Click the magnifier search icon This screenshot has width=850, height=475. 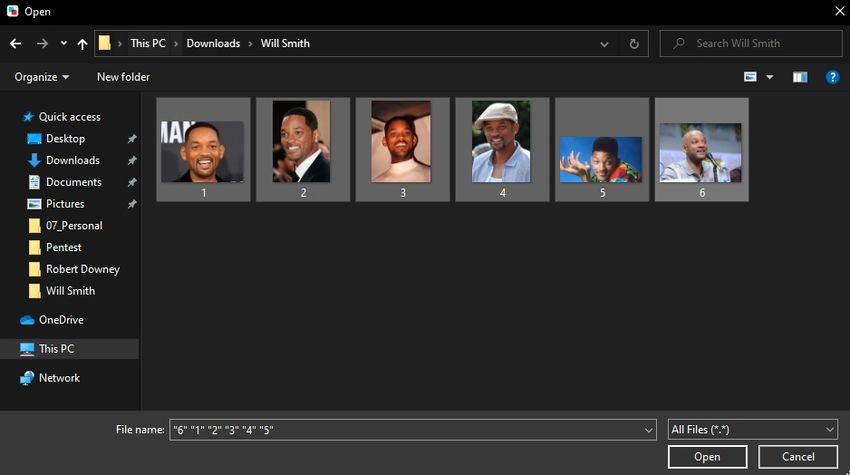[679, 43]
